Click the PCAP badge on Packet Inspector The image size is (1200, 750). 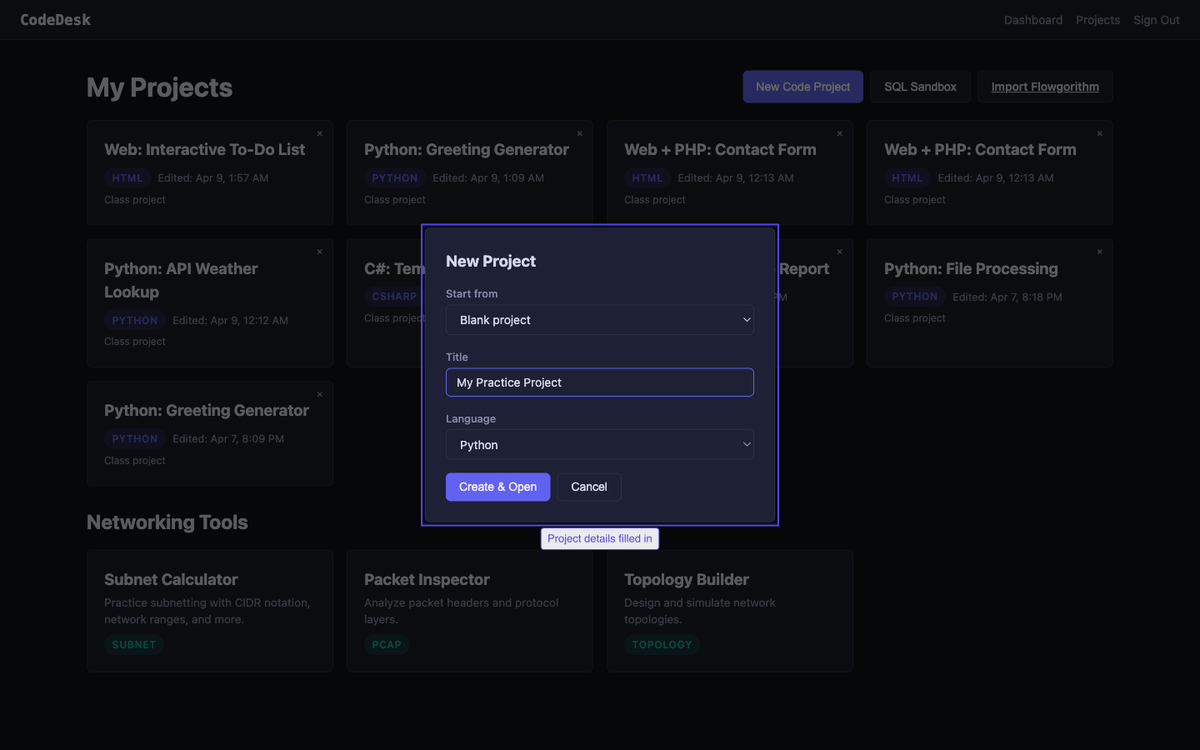pyautogui.click(x=387, y=644)
